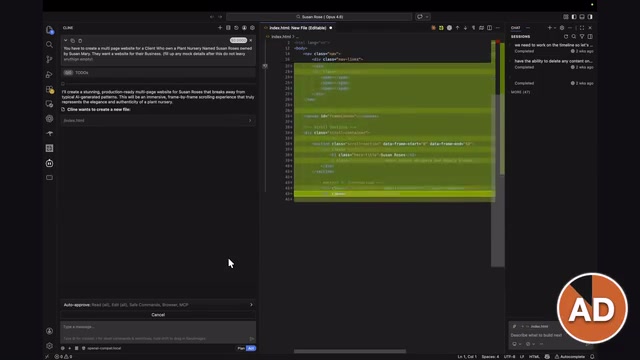This screenshot has height=360, width=640.
Task: Click the Susan Rose command center search
Action: click(x=319, y=17)
